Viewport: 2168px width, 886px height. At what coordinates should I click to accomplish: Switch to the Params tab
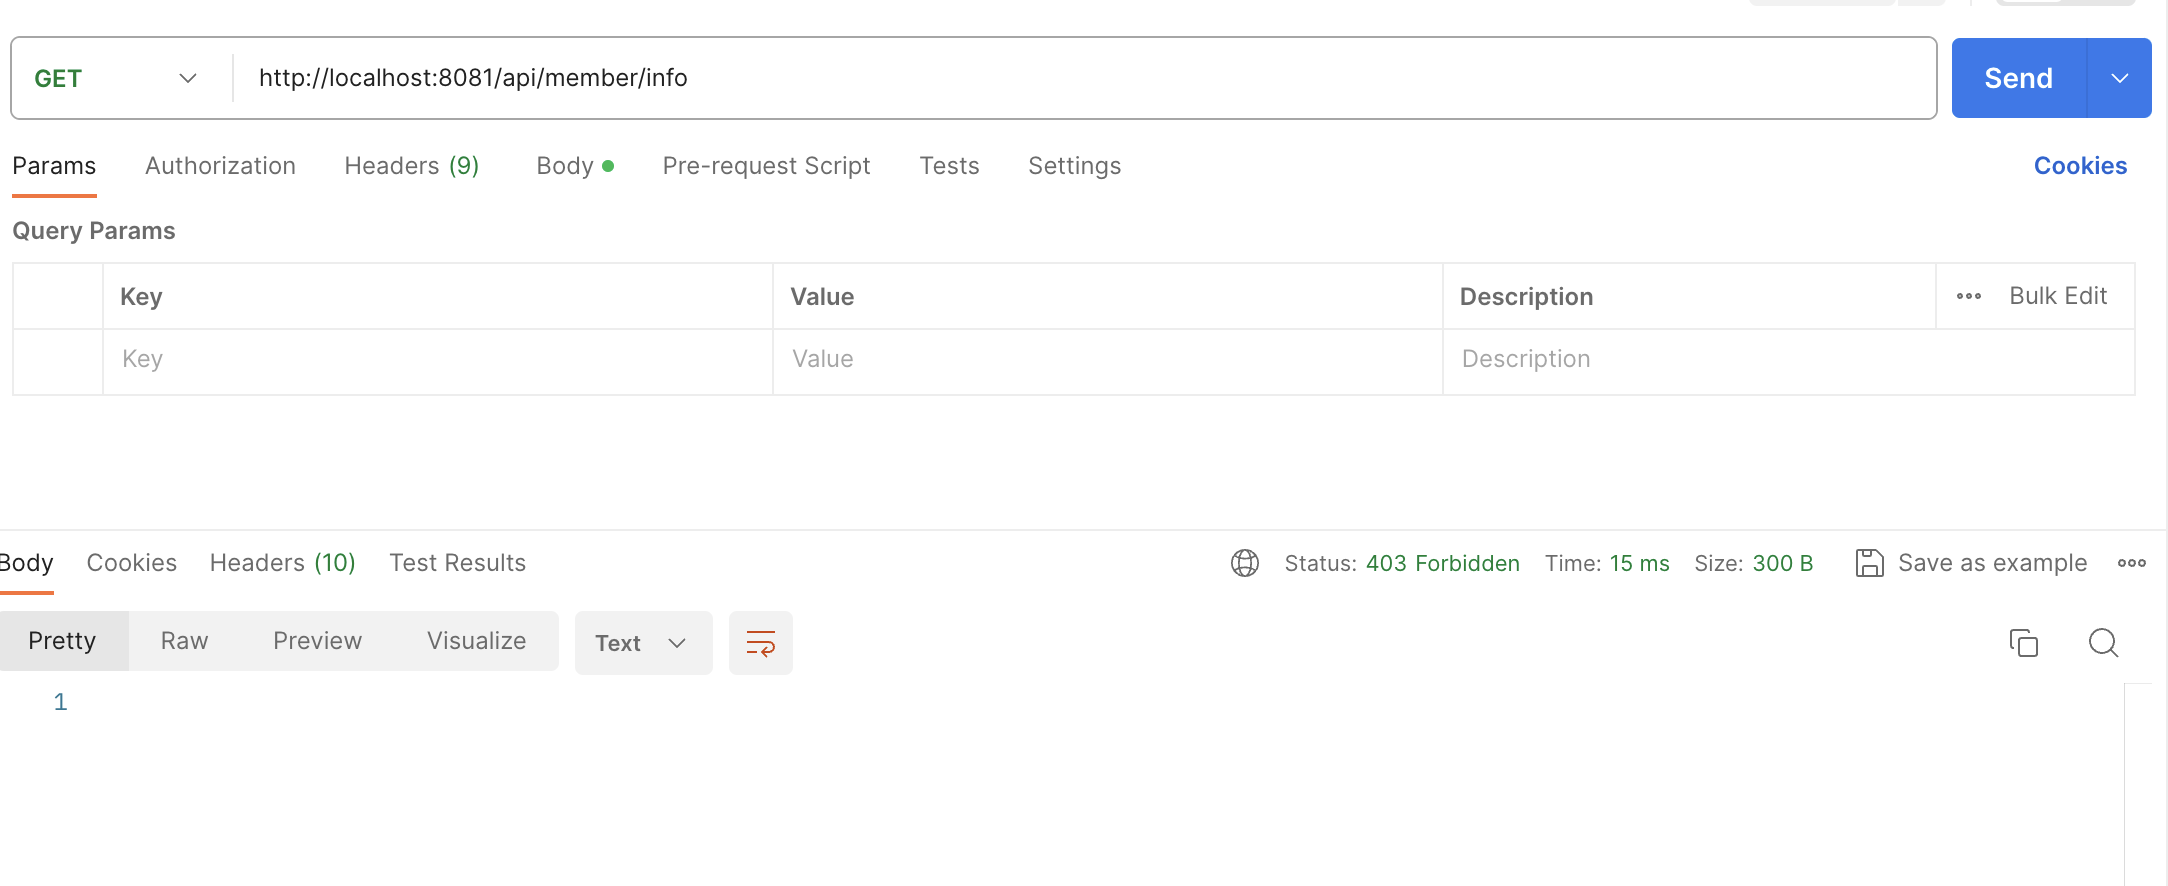point(54,166)
